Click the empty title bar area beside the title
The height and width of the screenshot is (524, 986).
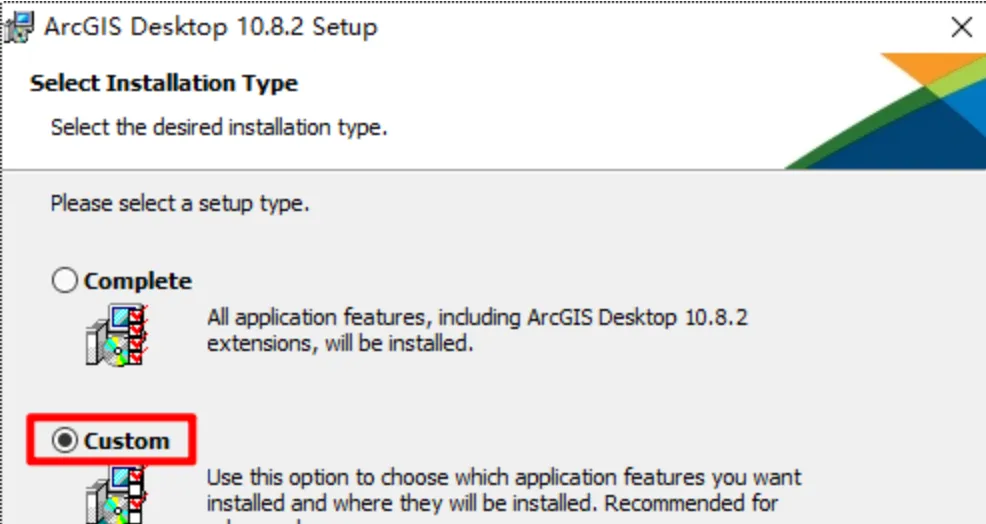(650, 27)
